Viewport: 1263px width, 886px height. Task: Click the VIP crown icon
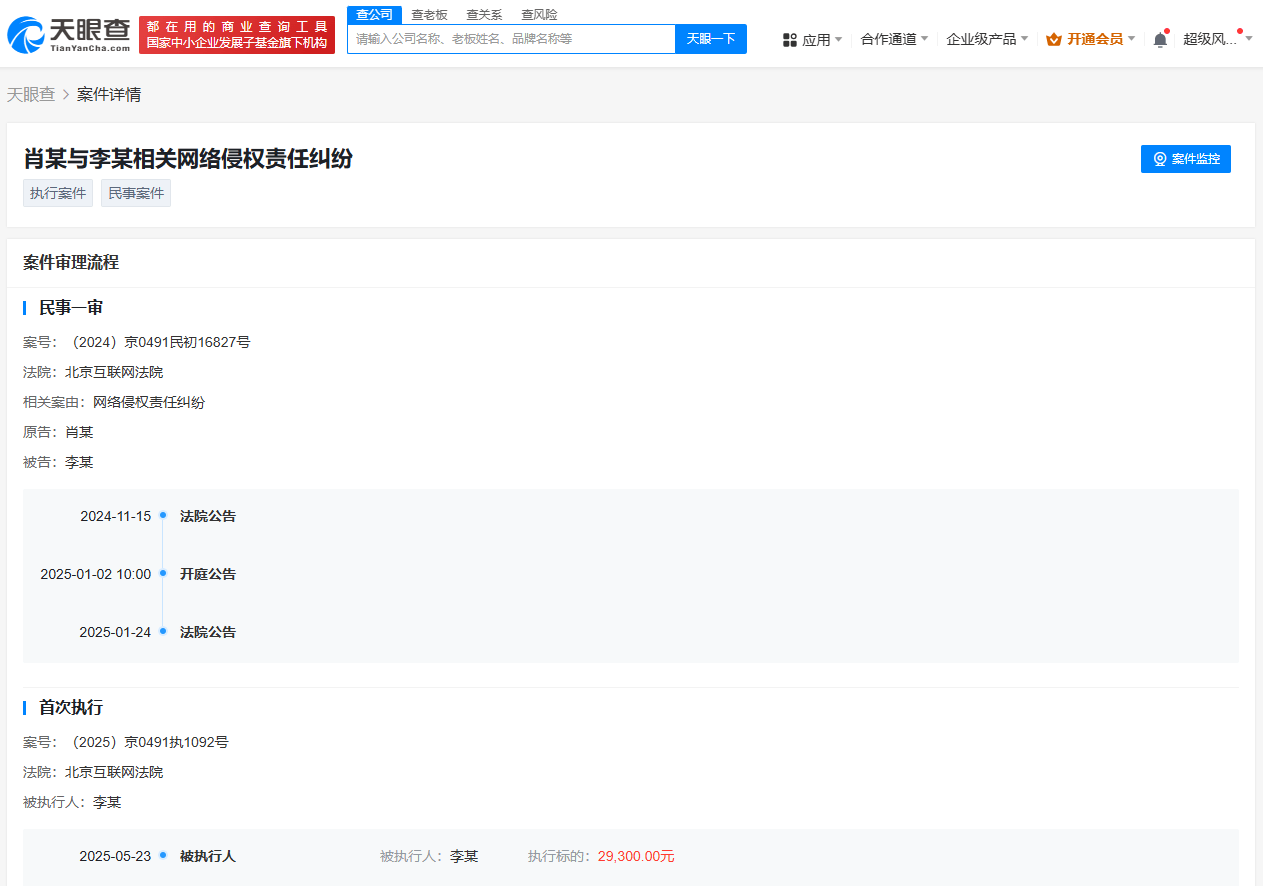point(1053,39)
